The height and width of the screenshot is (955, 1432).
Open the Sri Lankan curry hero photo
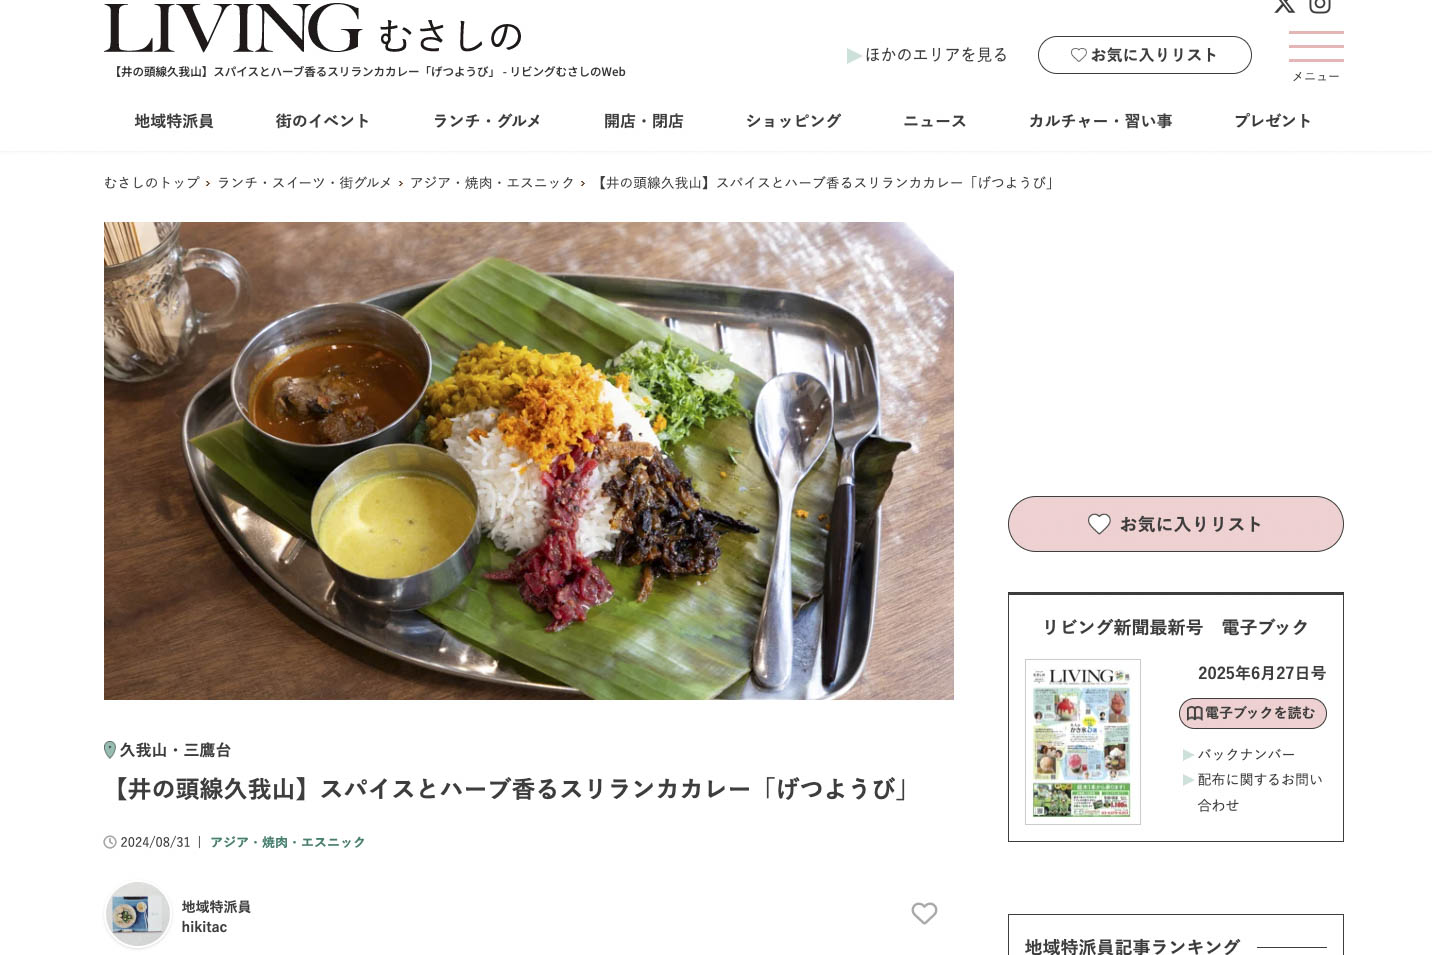(529, 461)
